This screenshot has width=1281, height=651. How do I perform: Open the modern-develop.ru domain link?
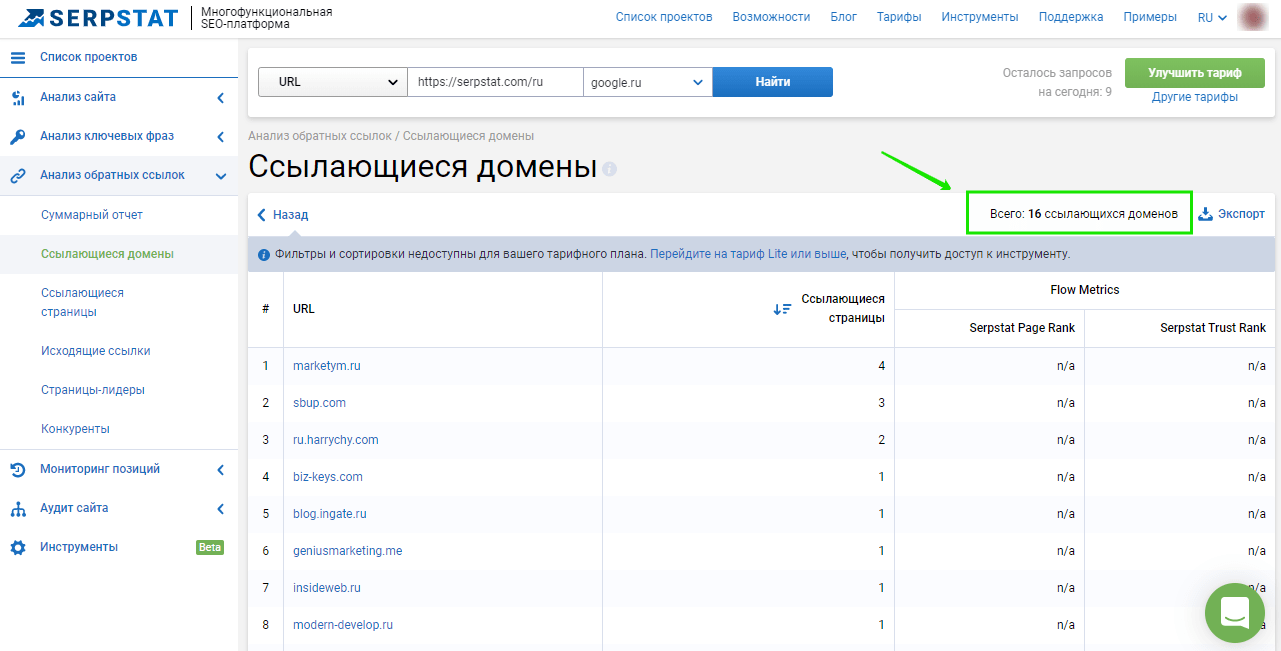click(343, 625)
